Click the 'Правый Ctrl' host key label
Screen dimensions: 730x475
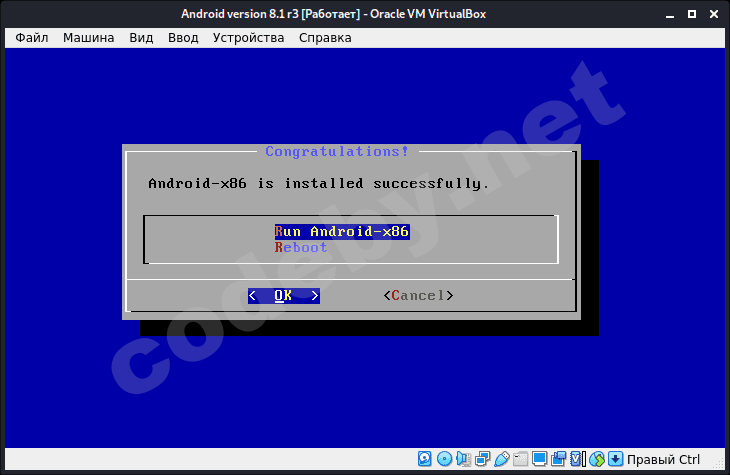coord(663,460)
